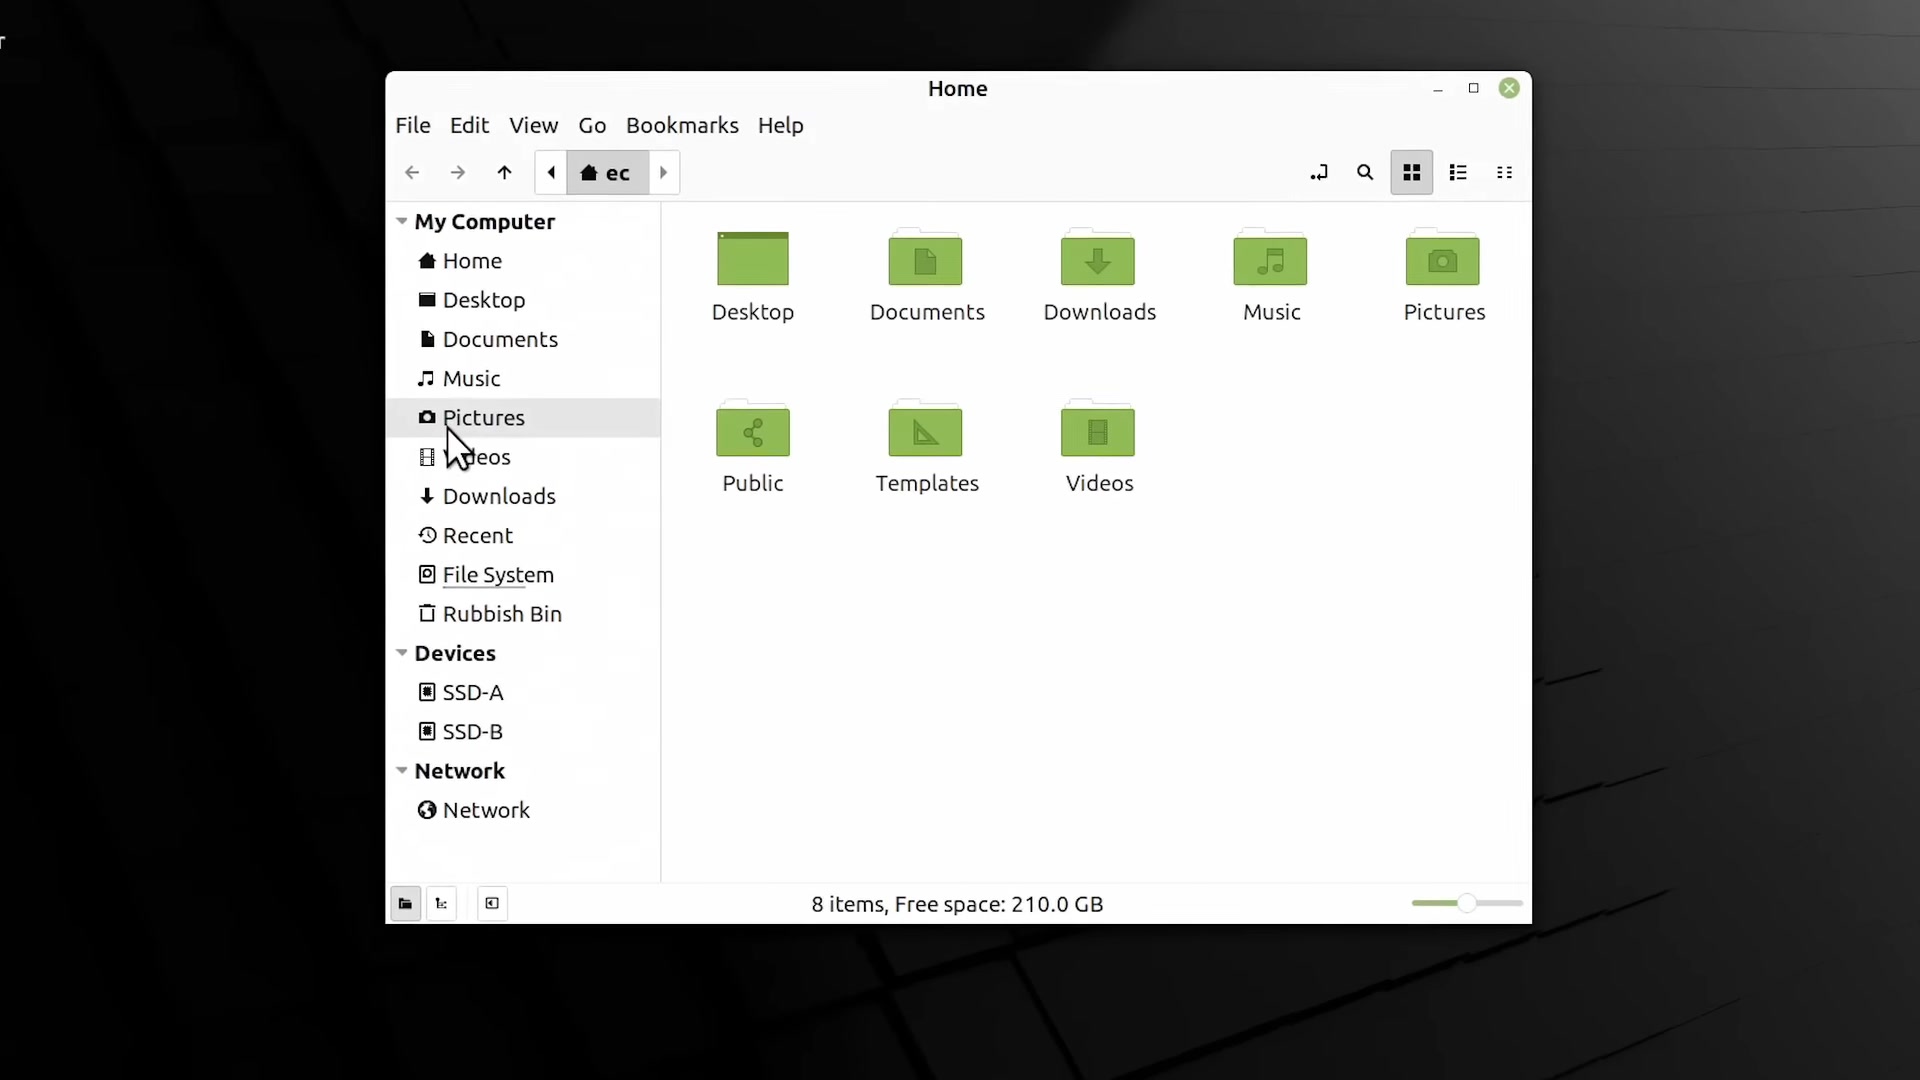Select the SSD-A drive
1920x1080 pixels.
click(x=523, y=693)
